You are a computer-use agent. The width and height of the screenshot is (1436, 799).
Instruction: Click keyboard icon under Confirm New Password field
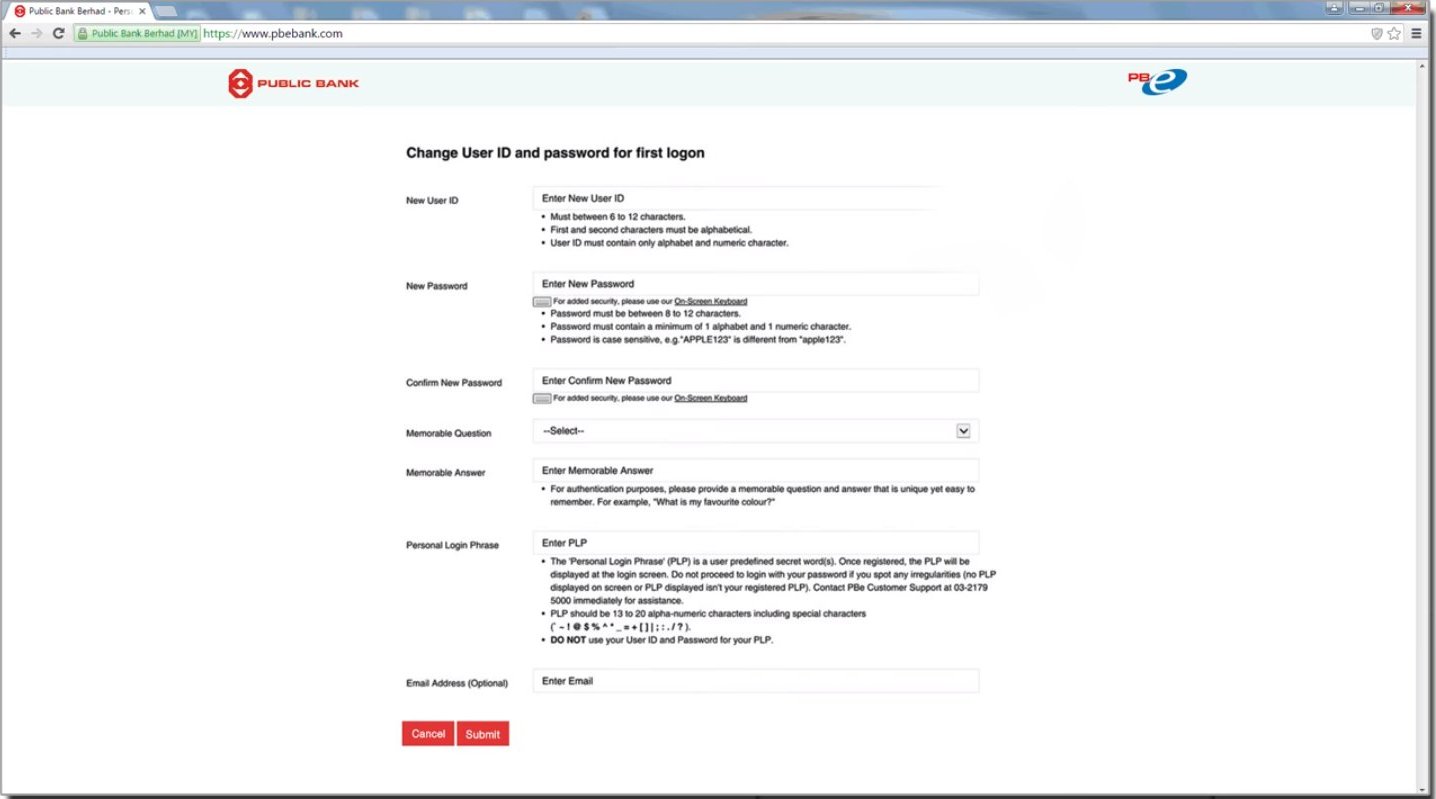click(541, 398)
